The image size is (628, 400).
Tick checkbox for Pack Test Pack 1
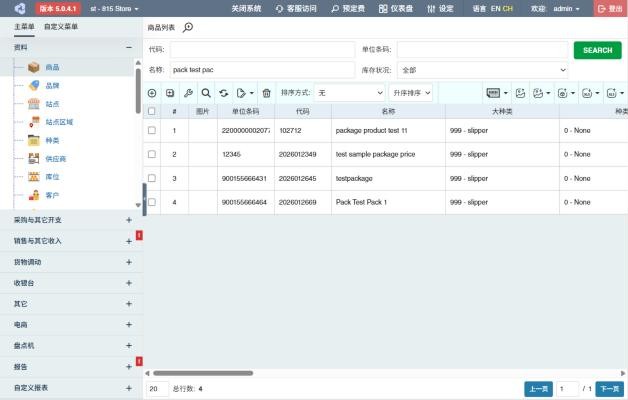151,202
